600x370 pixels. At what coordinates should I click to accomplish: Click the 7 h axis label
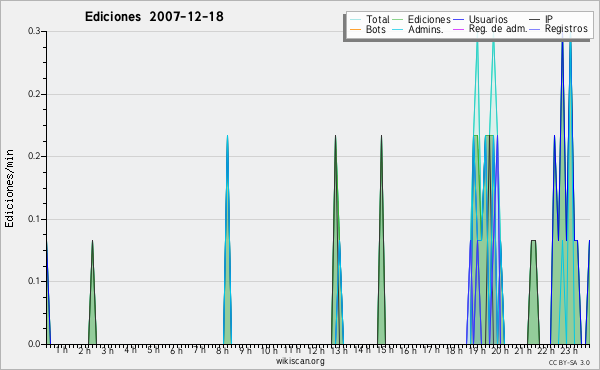point(199,350)
